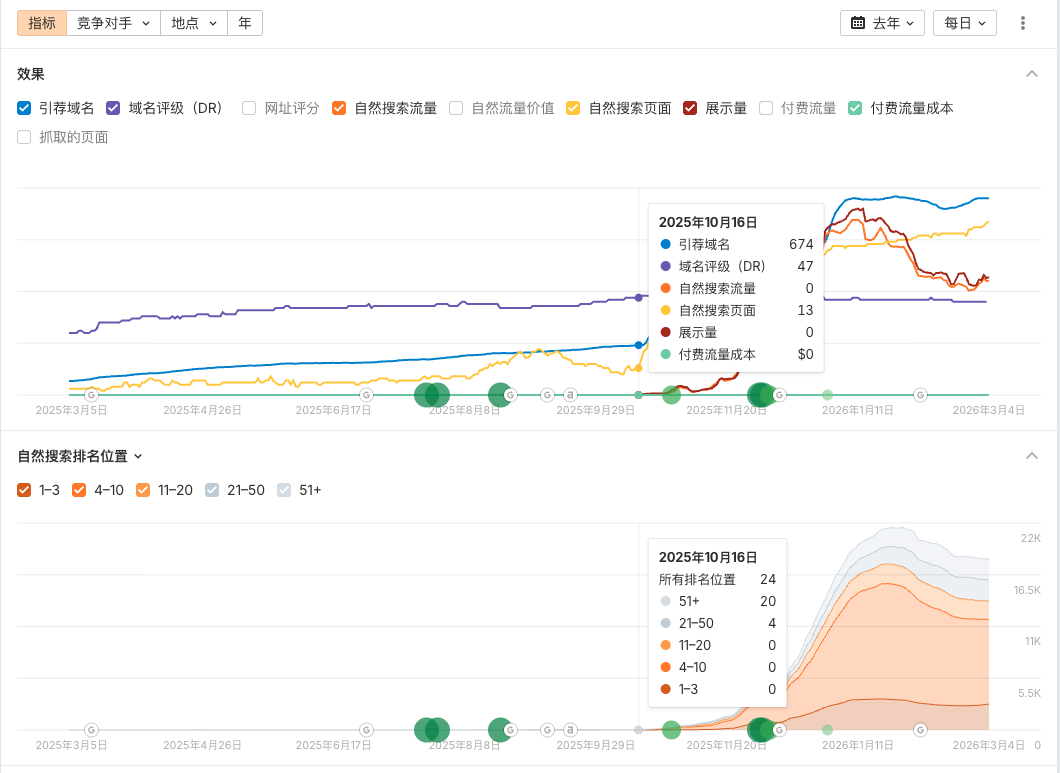
Task: Click green circle after 2025年9月29日 in ranking chart
Action: coord(671,730)
